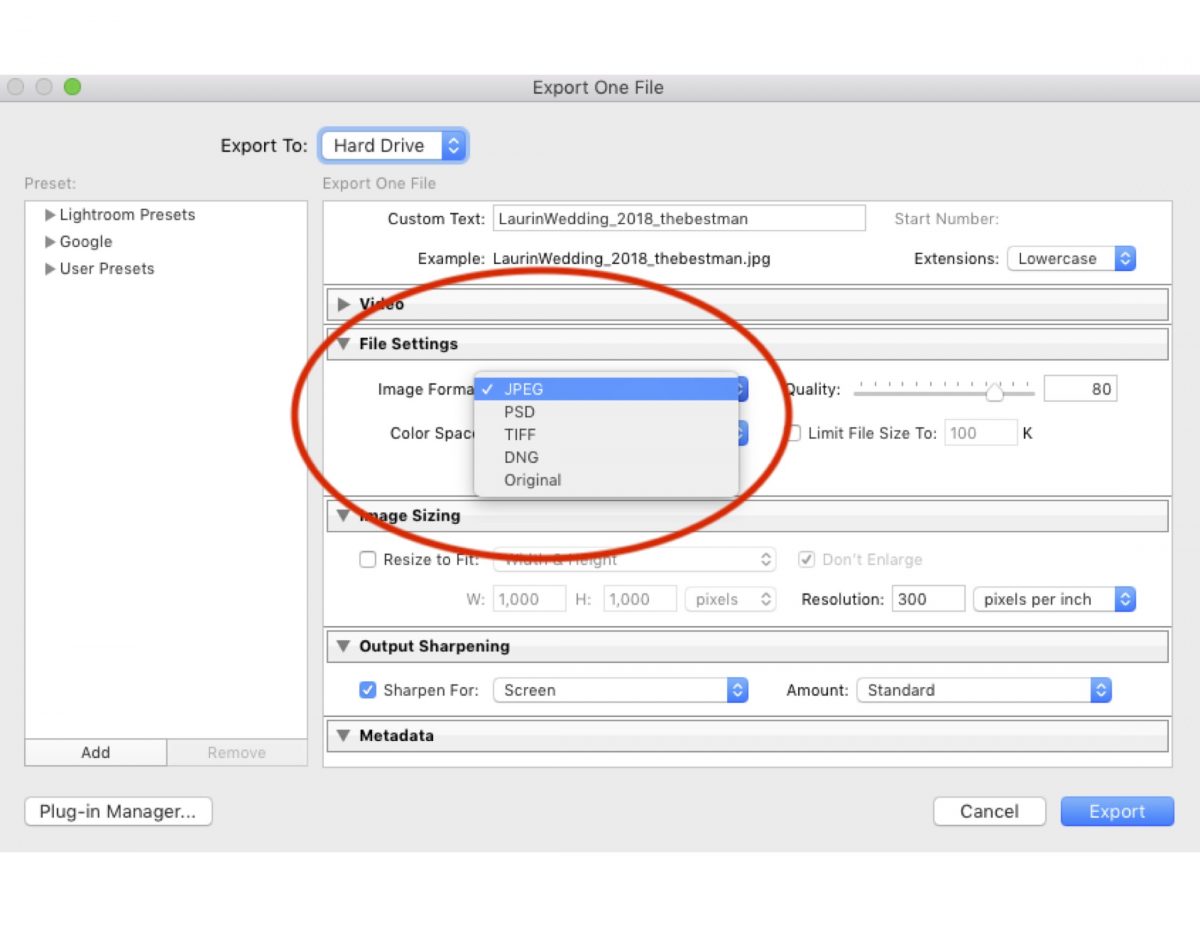Screen dimensions: 1200x927
Task: Pick Original from the format options
Action: tap(532, 480)
